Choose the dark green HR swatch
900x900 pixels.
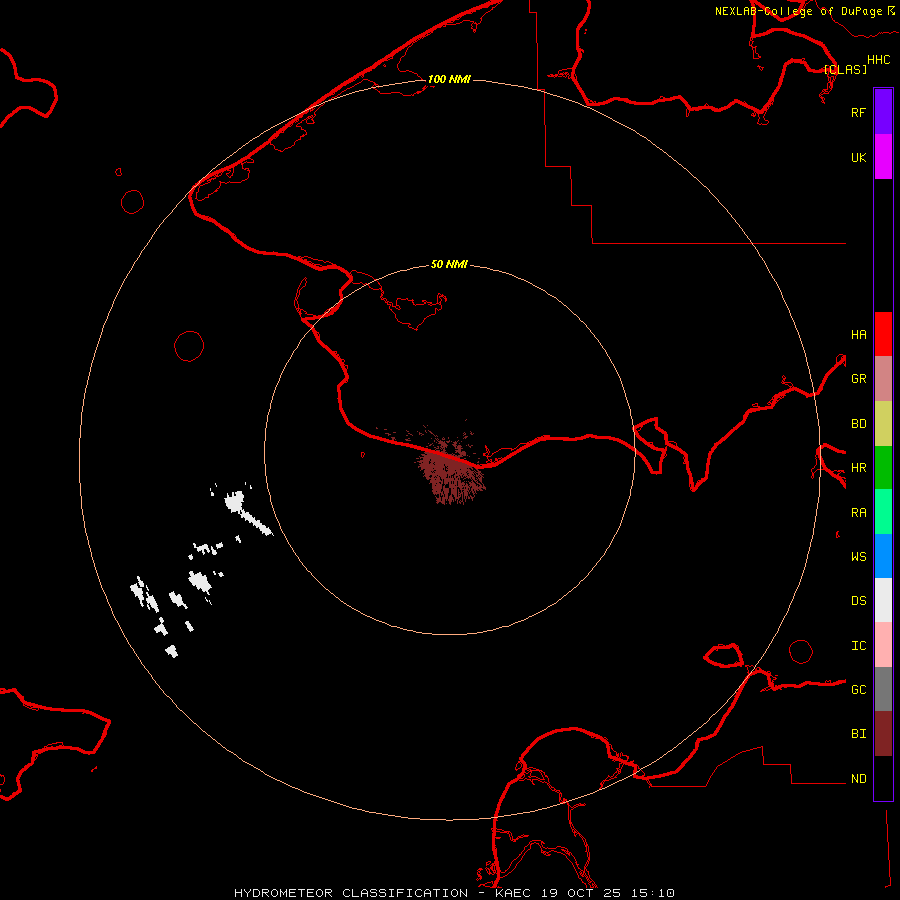point(883,468)
